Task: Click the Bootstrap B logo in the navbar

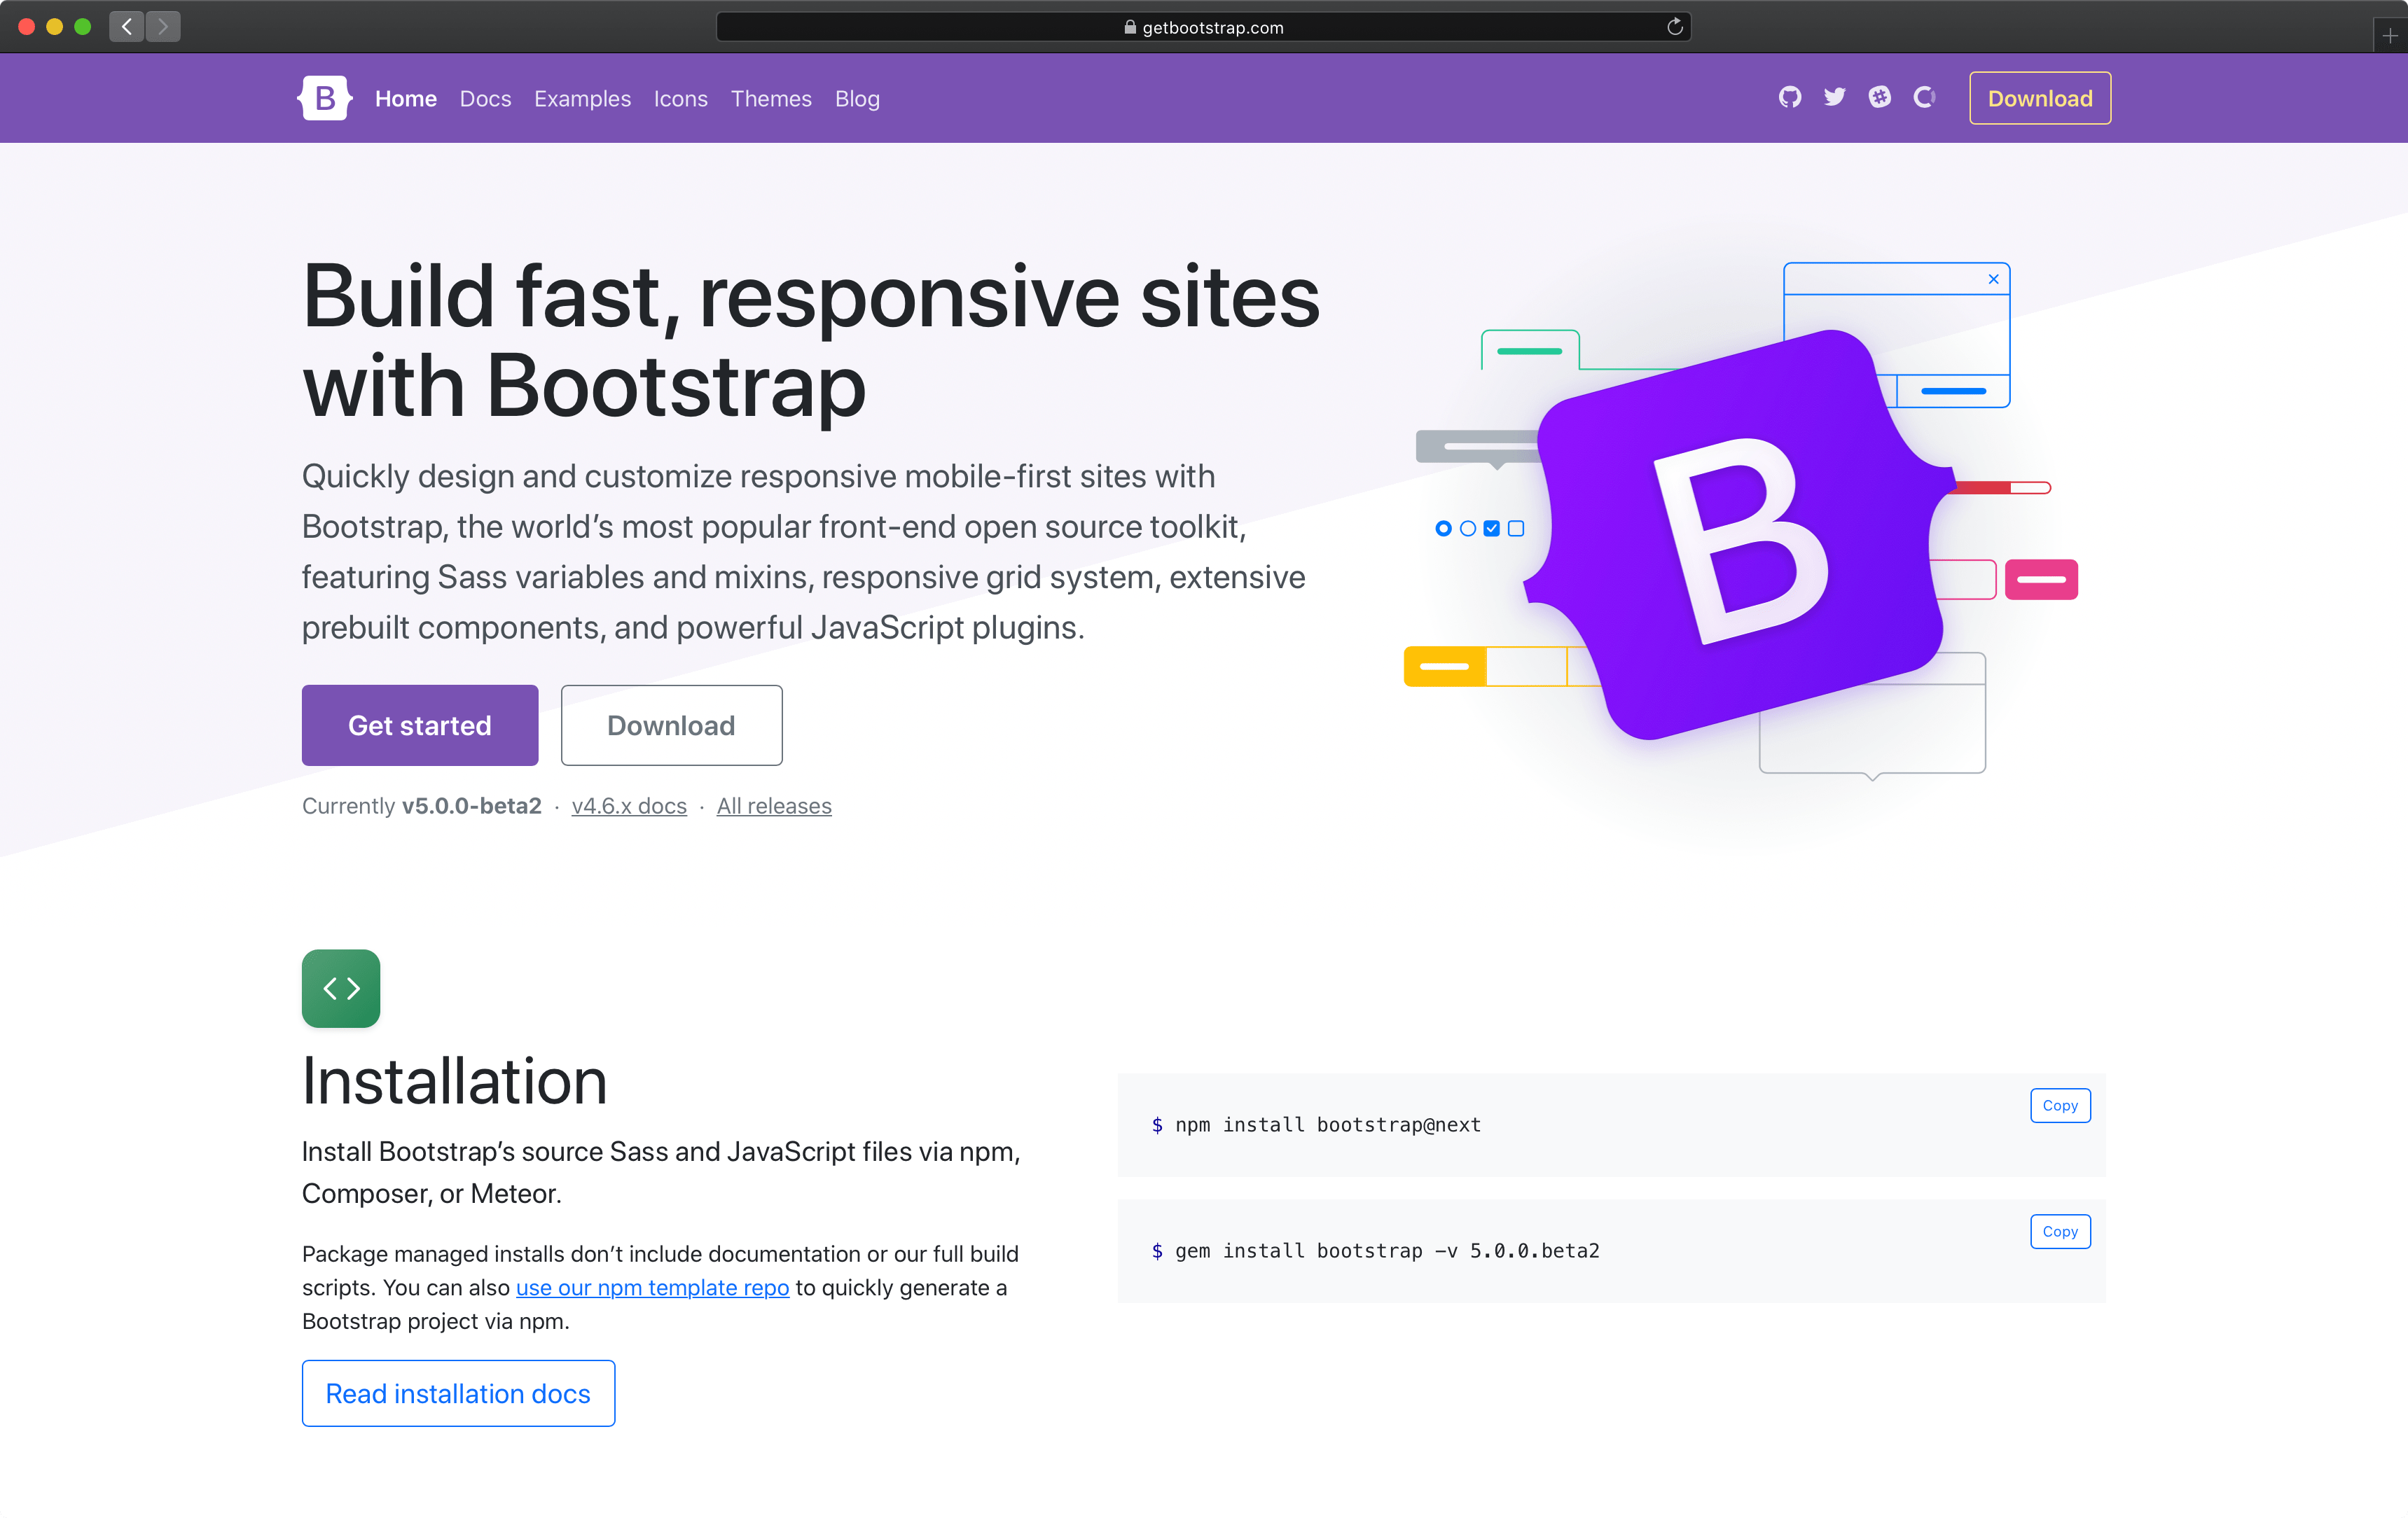Action: click(x=324, y=98)
